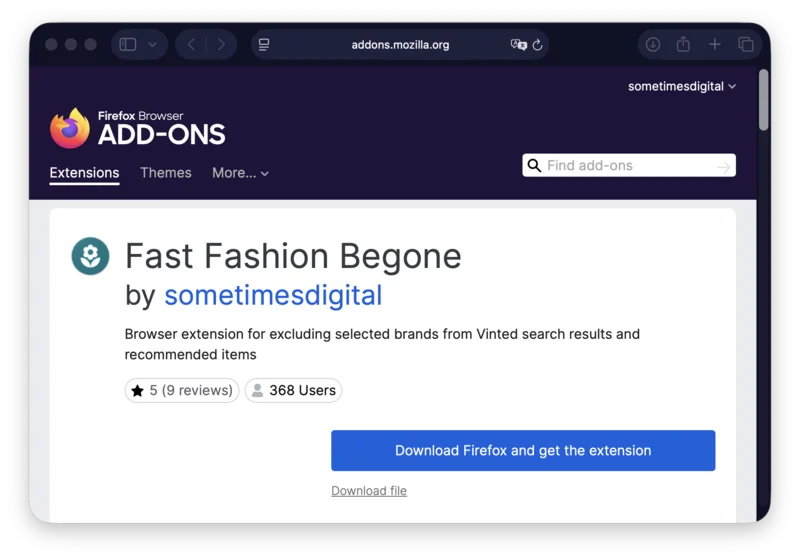Image resolution: width=800 pixels, height=559 pixels.
Task: Click the 368 Users badge
Action: pos(293,390)
